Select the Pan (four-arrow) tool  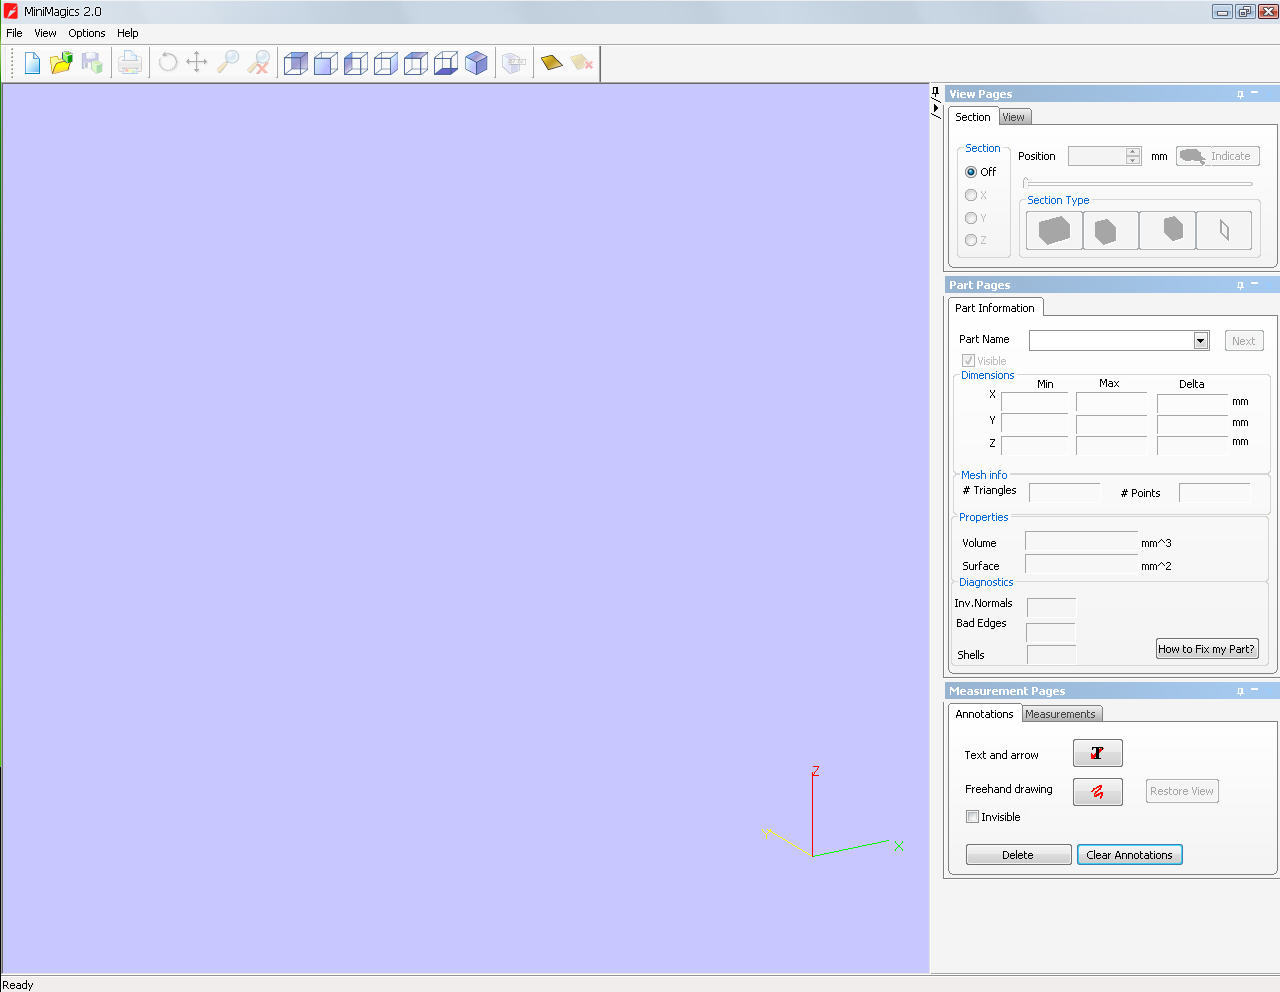(x=197, y=63)
